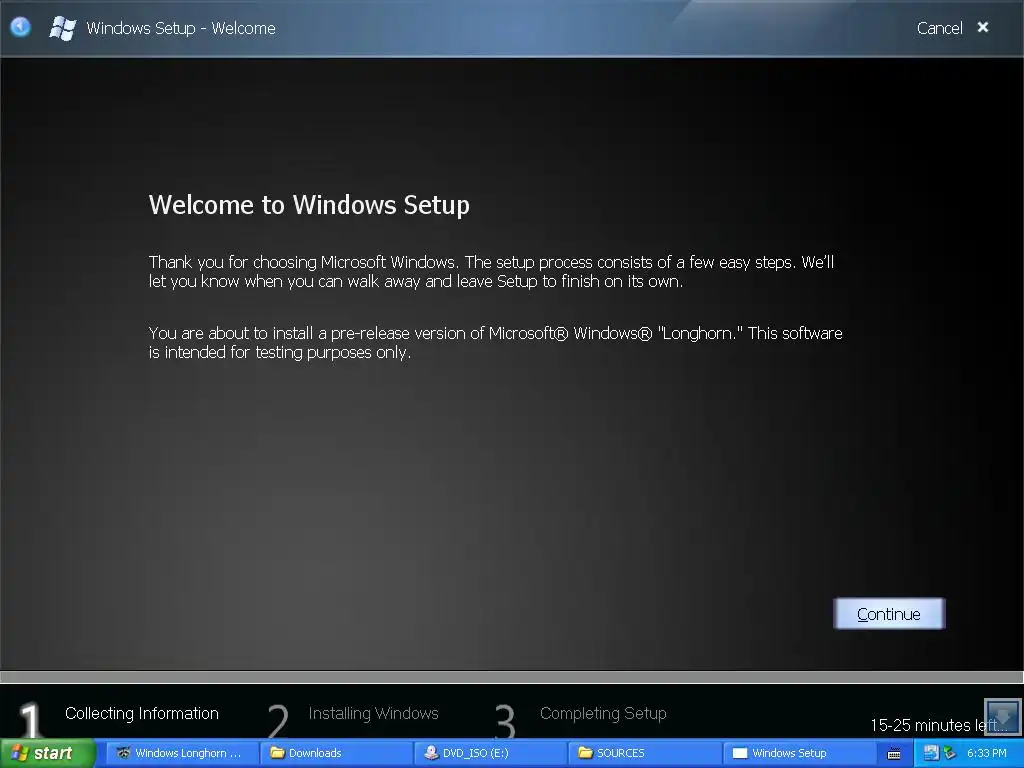Click the Cancel text in title bar
Viewport: 1024px width, 768px height.
940,28
